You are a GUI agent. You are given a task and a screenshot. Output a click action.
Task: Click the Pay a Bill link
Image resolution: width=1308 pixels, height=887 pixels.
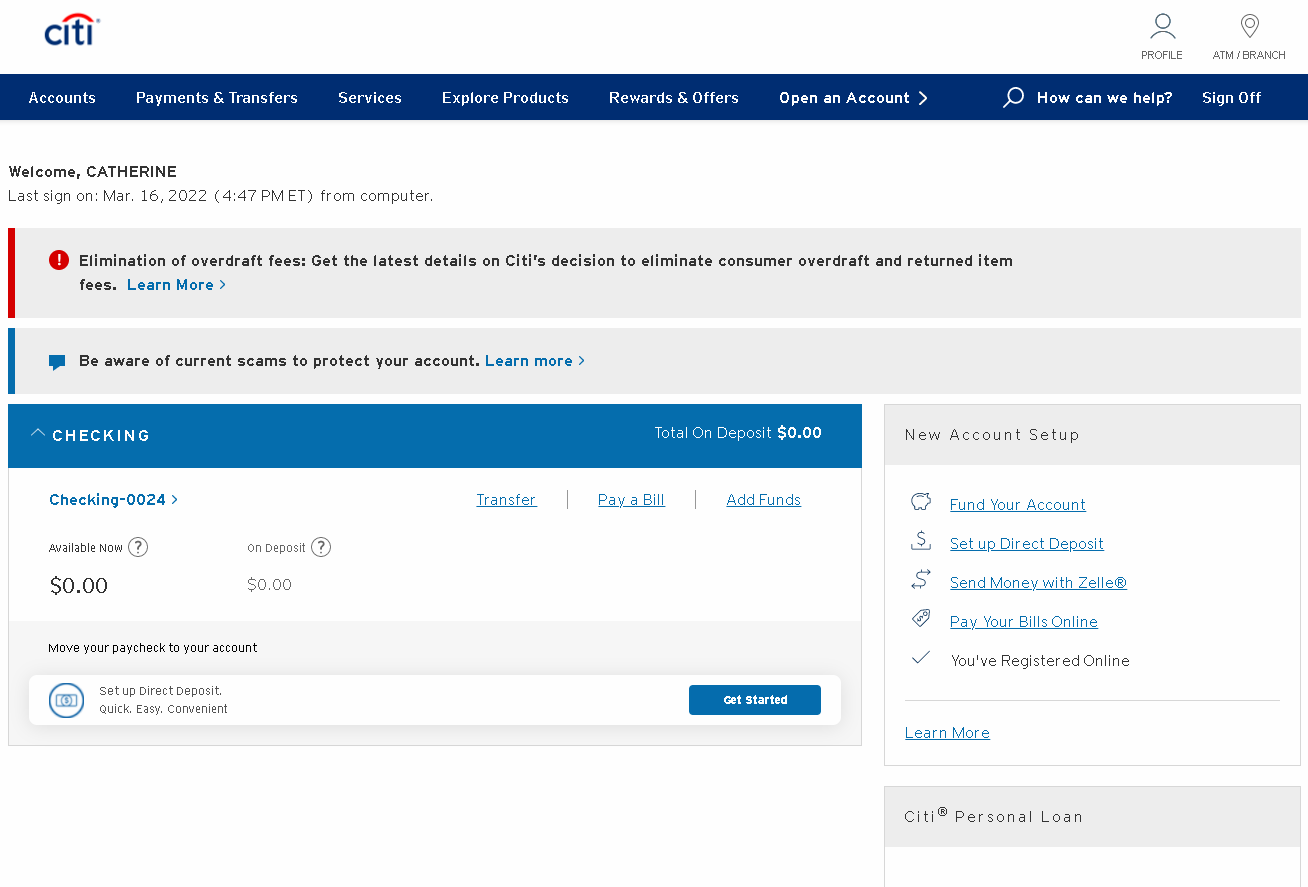tap(631, 500)
